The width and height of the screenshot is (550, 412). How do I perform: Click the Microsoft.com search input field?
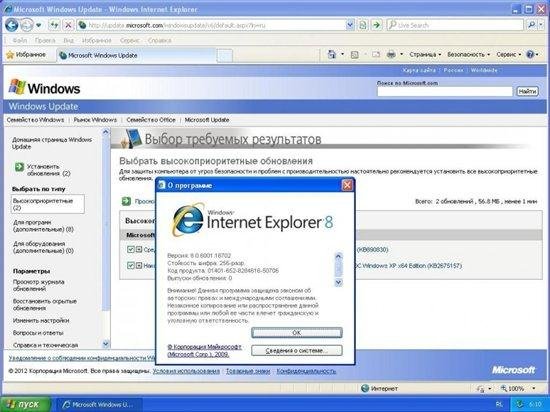[x=445, y=91]
